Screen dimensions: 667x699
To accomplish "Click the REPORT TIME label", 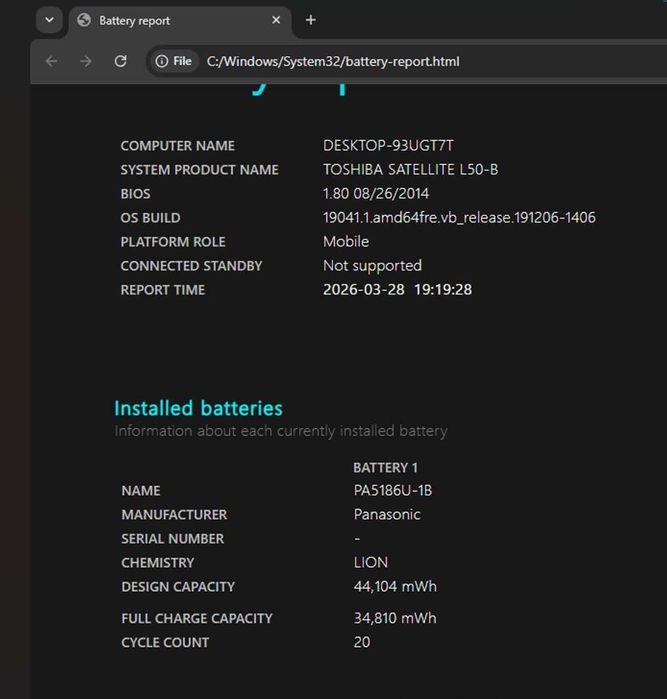I will pyautogui.click(x=163, y=290).
